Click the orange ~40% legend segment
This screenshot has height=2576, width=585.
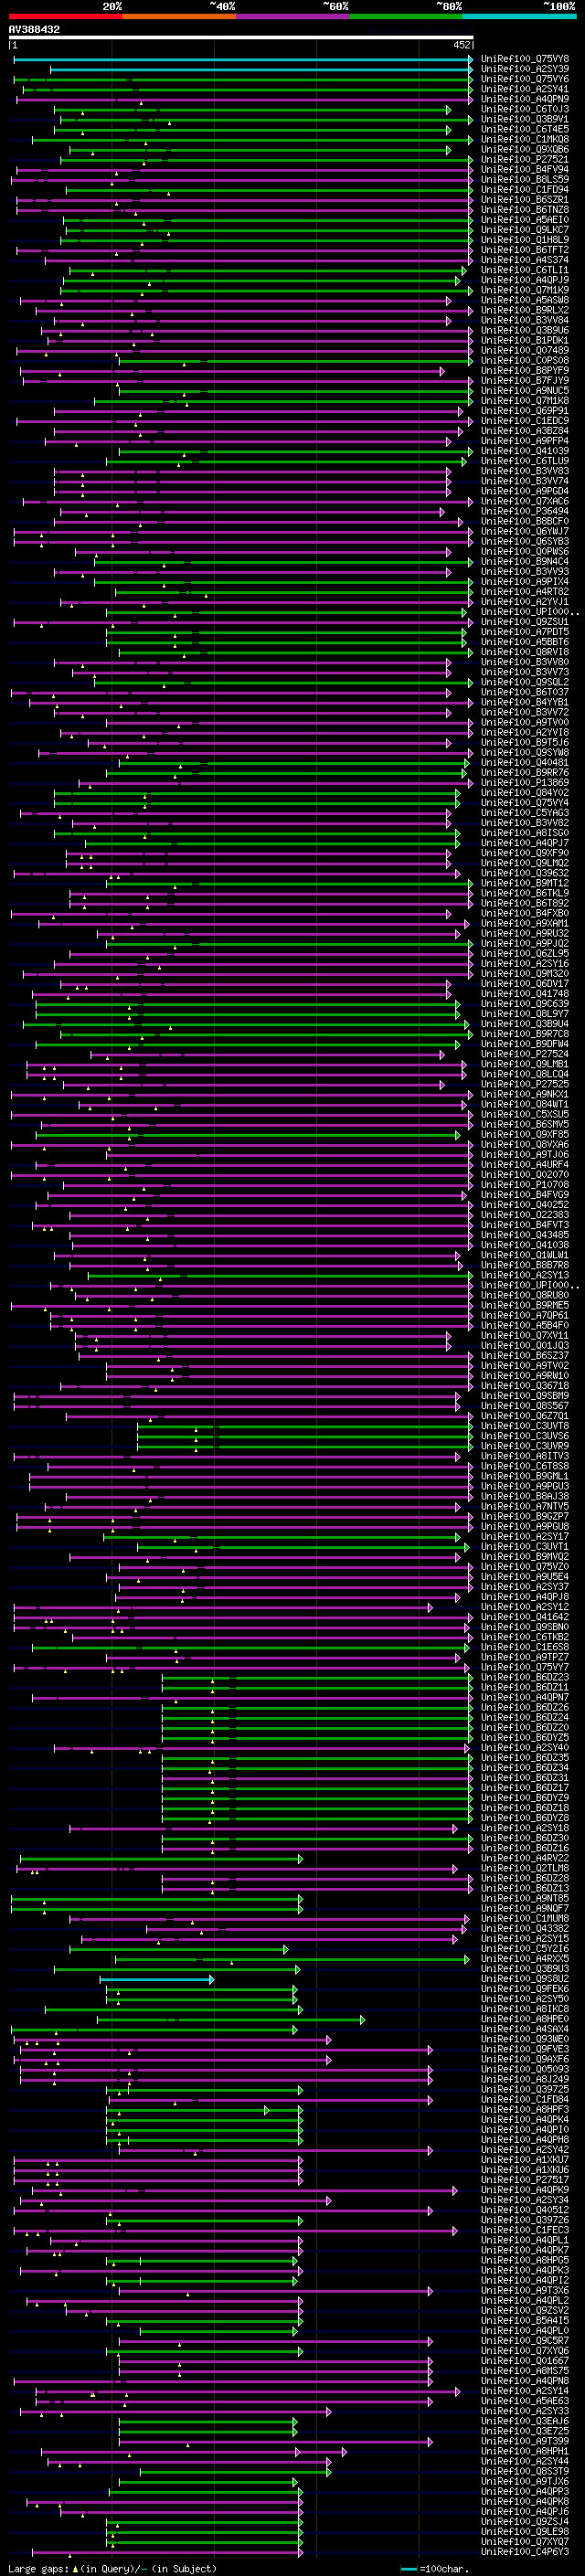click(179, 17)
